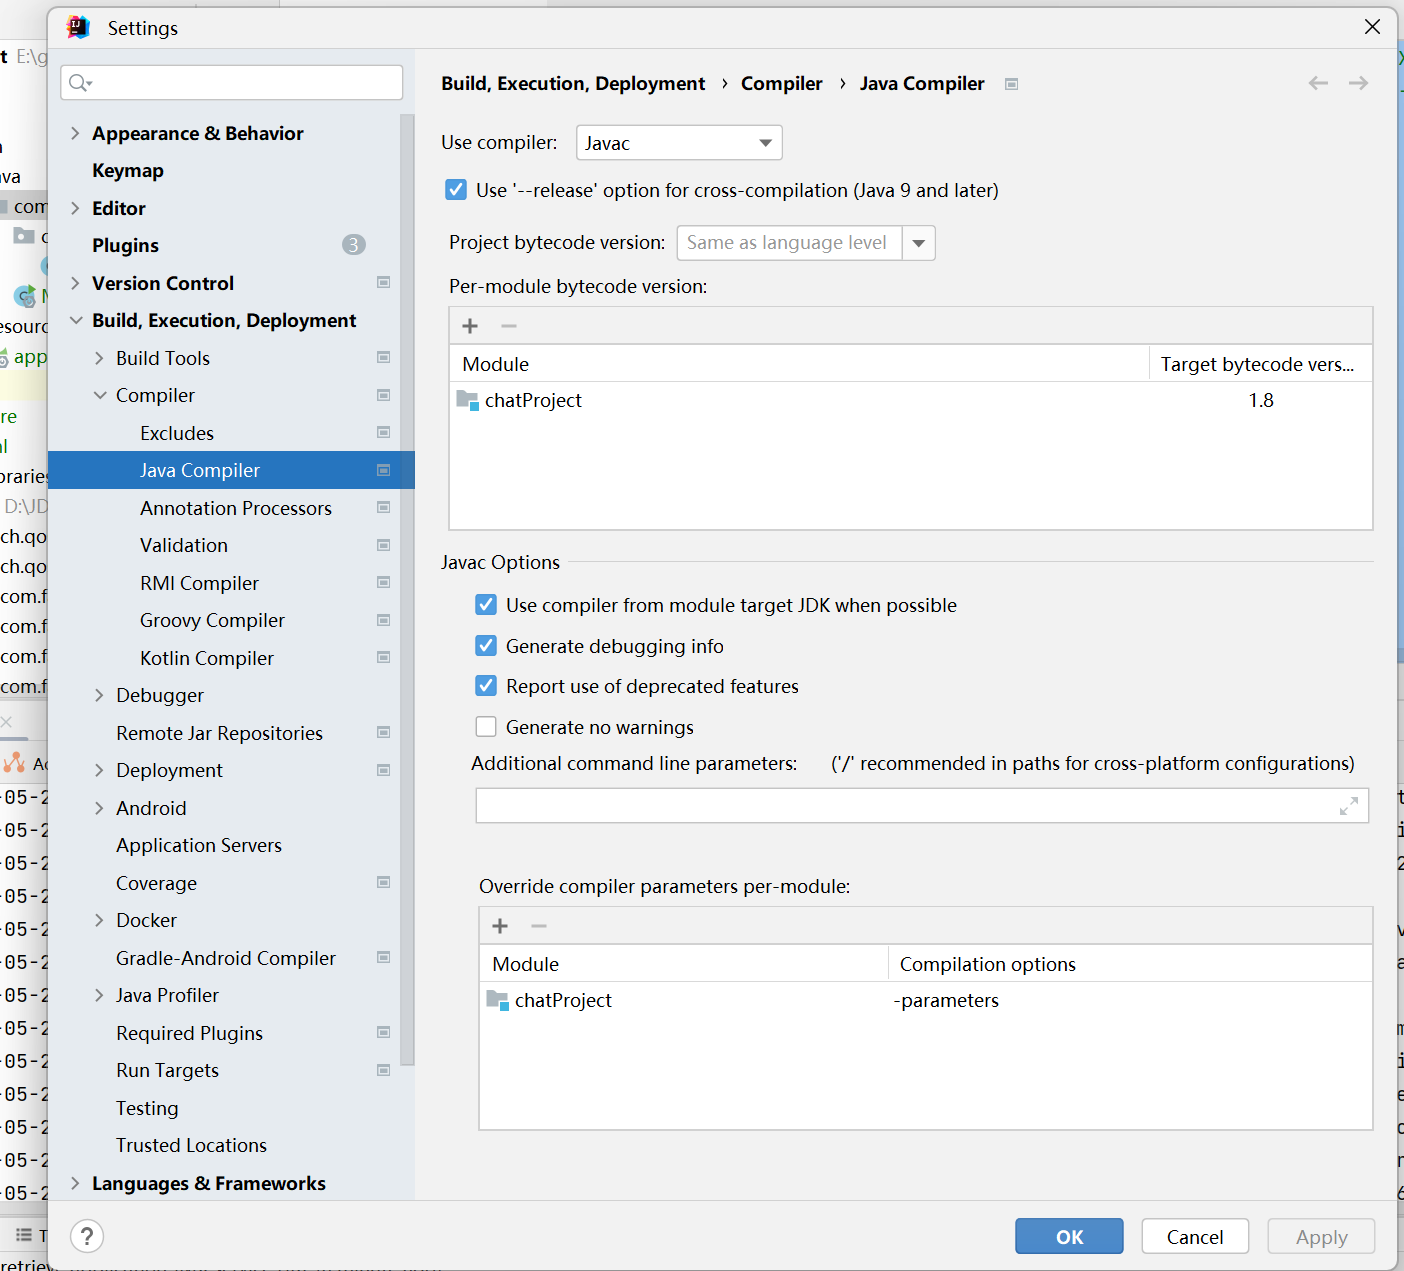Expand Languages & Frameworks section

(x=75, y=1183)
